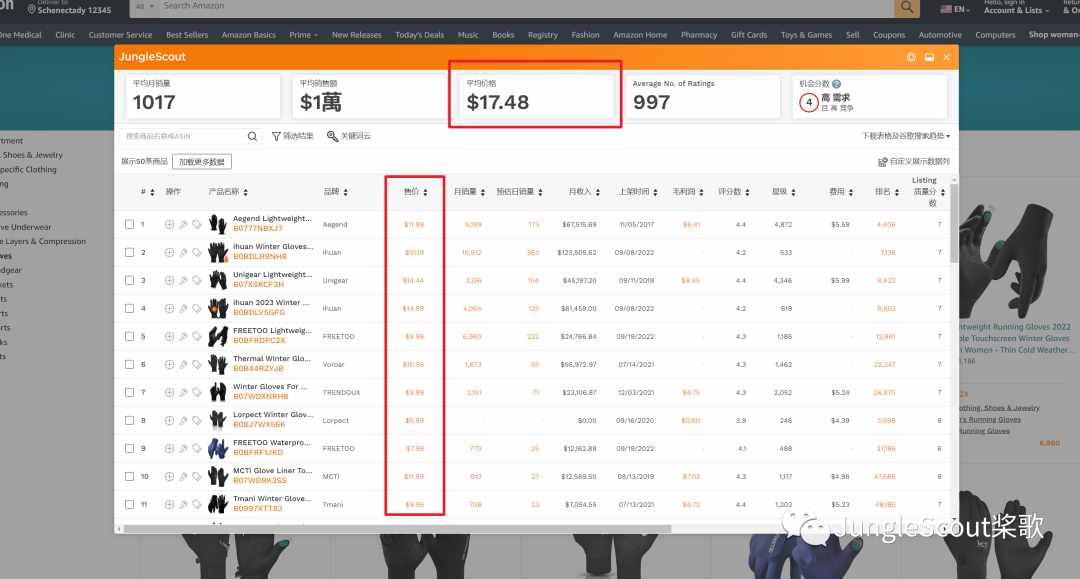
Task: Click the sort arrows on 售价 column
Action: pyautogui.click(x=426, y=192)
